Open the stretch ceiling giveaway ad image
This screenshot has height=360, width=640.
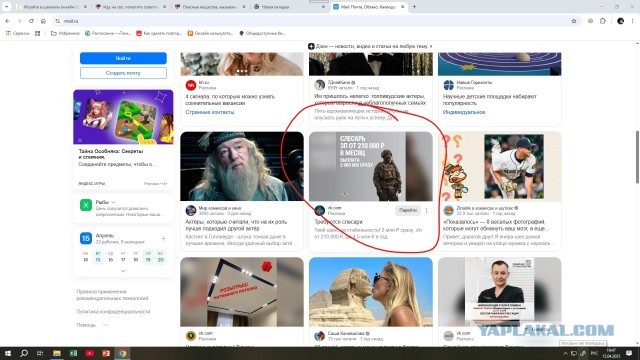point(242,292)
